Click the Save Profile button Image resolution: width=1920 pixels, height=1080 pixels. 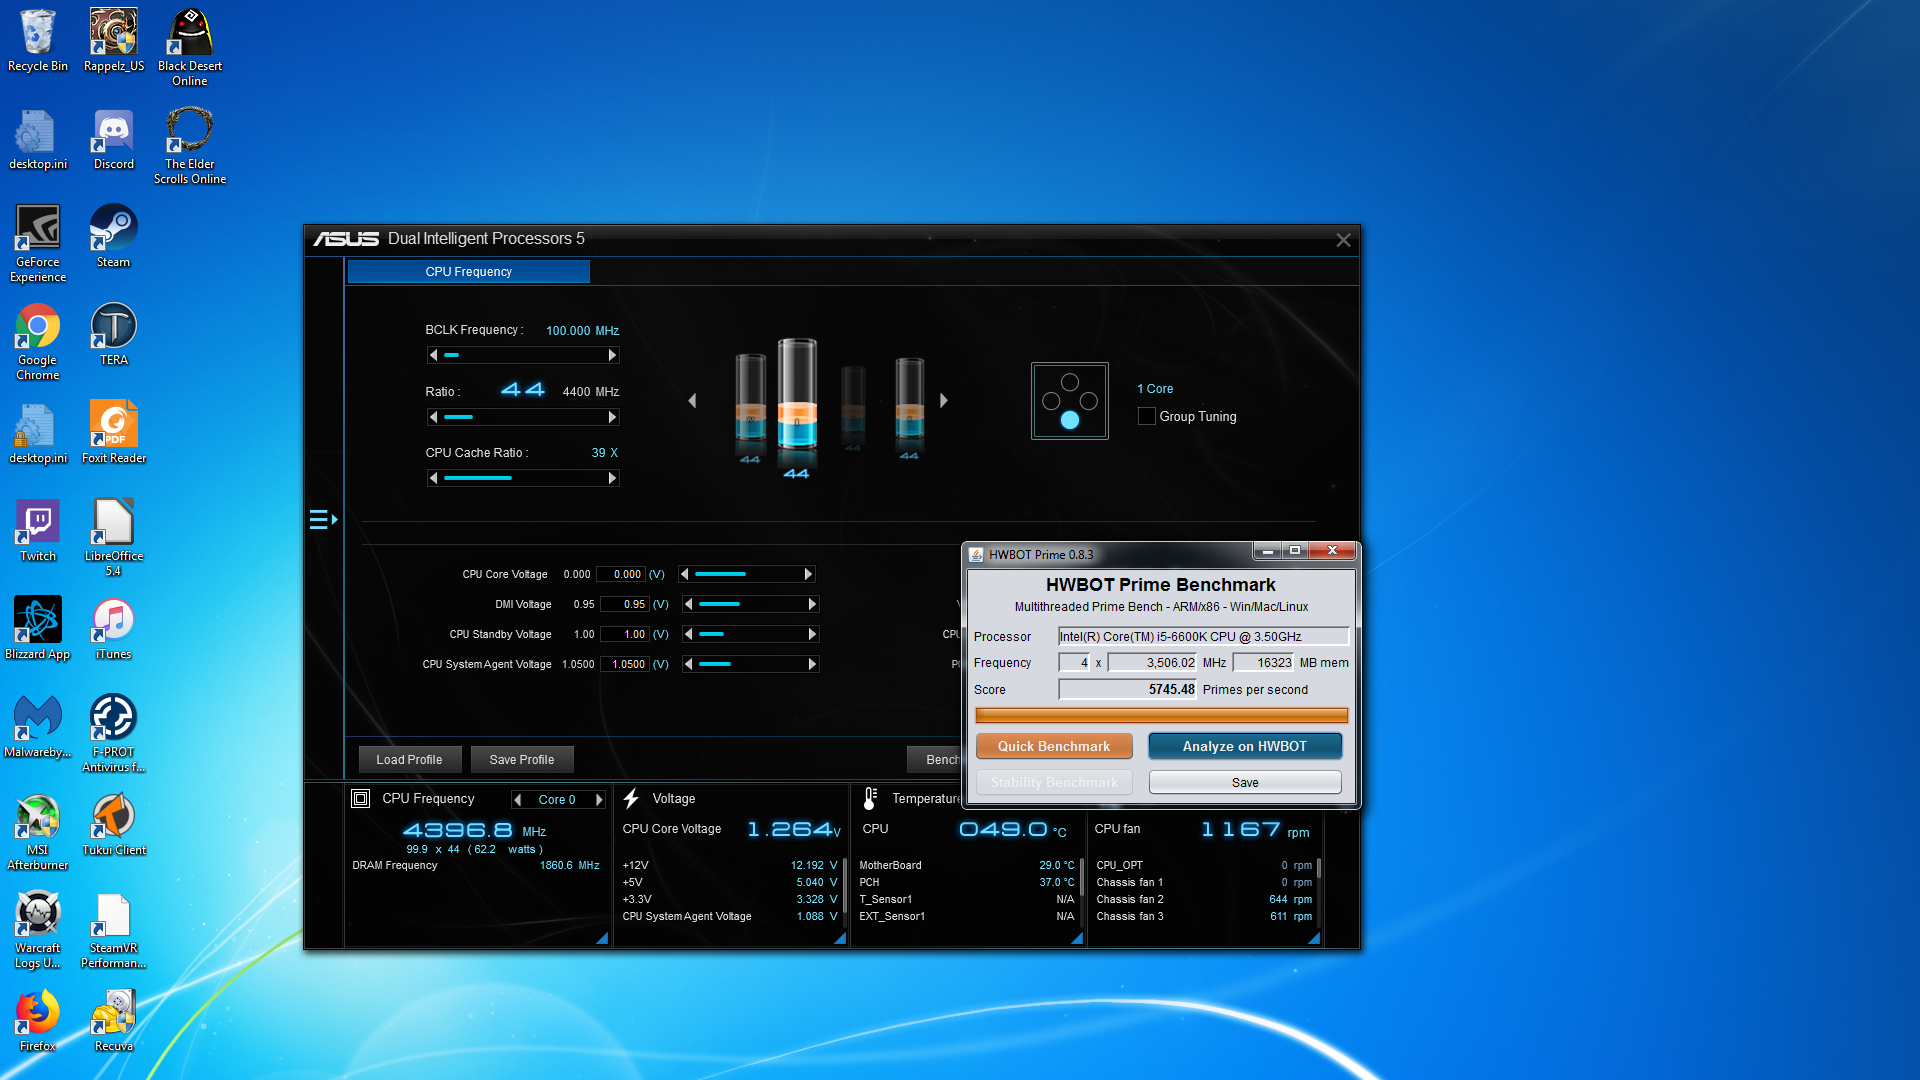click(x=522, y=760)
